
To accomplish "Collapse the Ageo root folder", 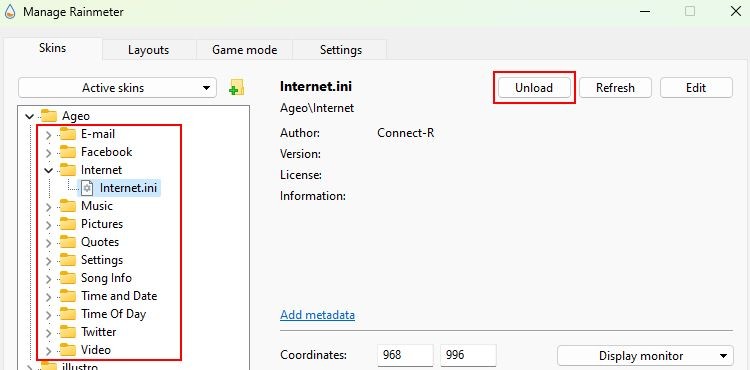I will tap(30, 116).
